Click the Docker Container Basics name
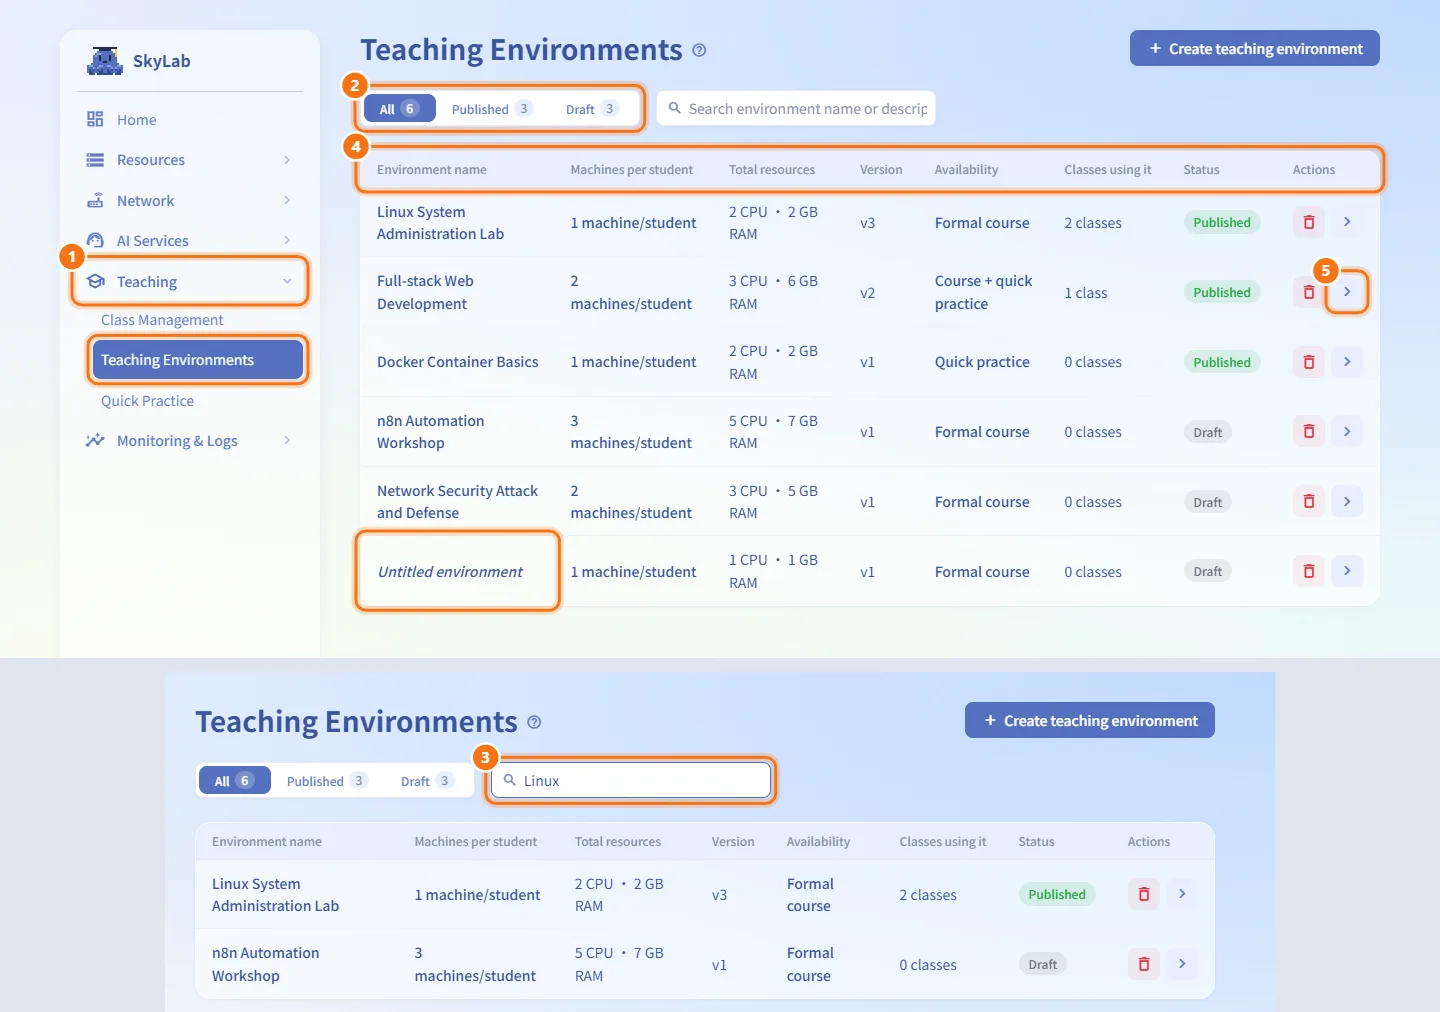This screenshot has height=1012, width=1440. tap(458, 362)
